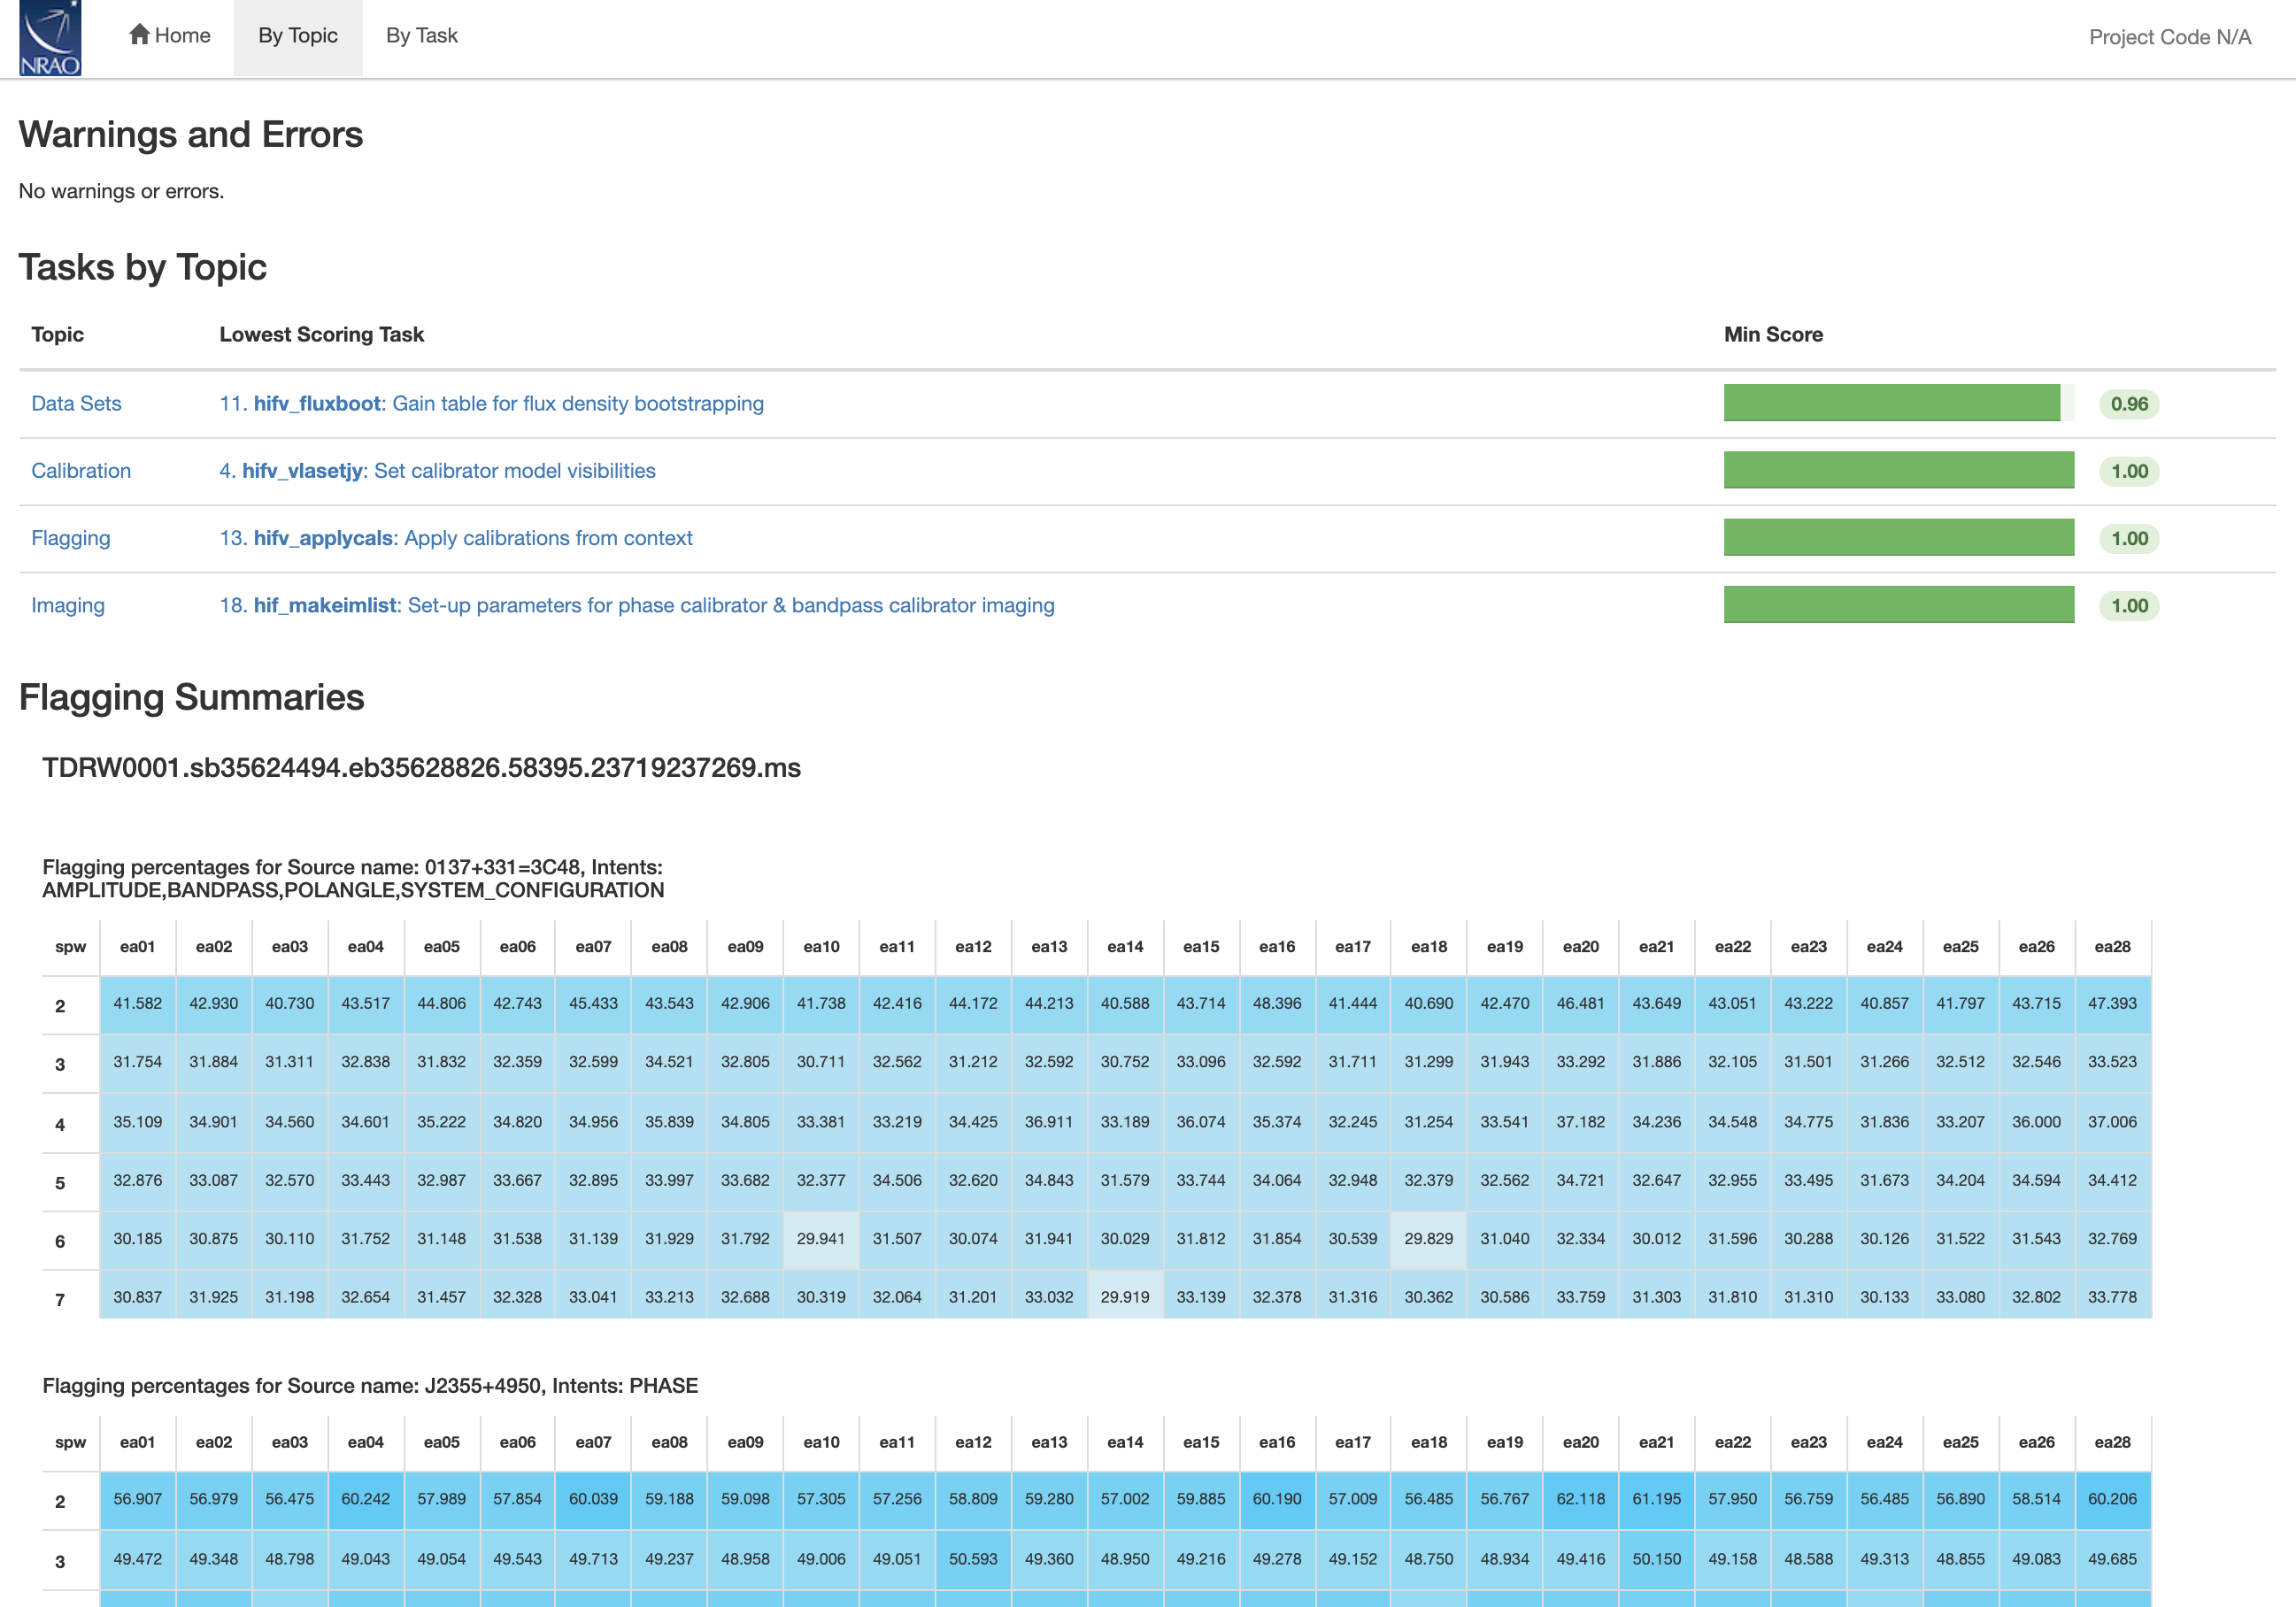Click the NRAO logo

pos(50,38)
